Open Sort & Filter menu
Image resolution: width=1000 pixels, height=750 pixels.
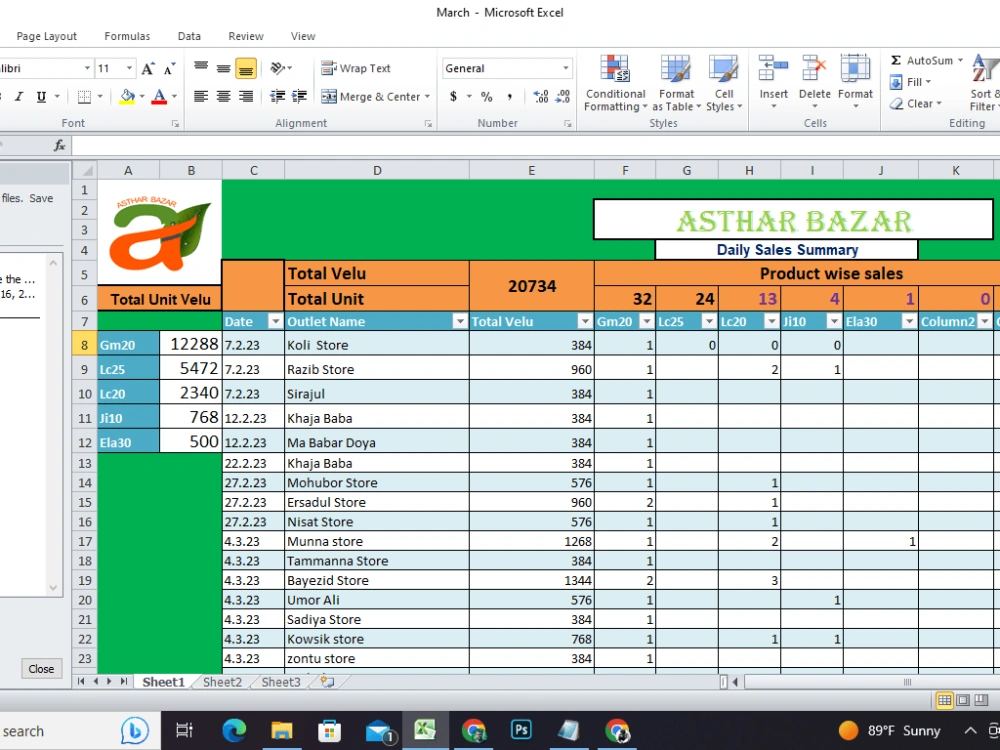click(984, 84)
